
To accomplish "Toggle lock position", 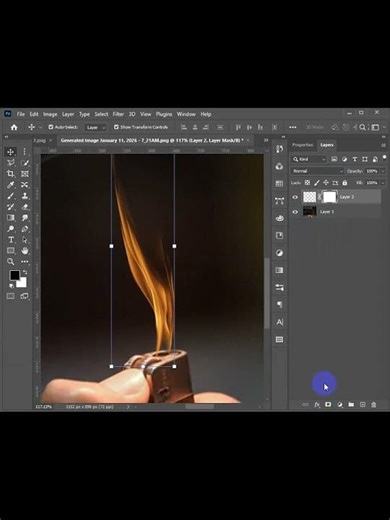I will point(326,183).
